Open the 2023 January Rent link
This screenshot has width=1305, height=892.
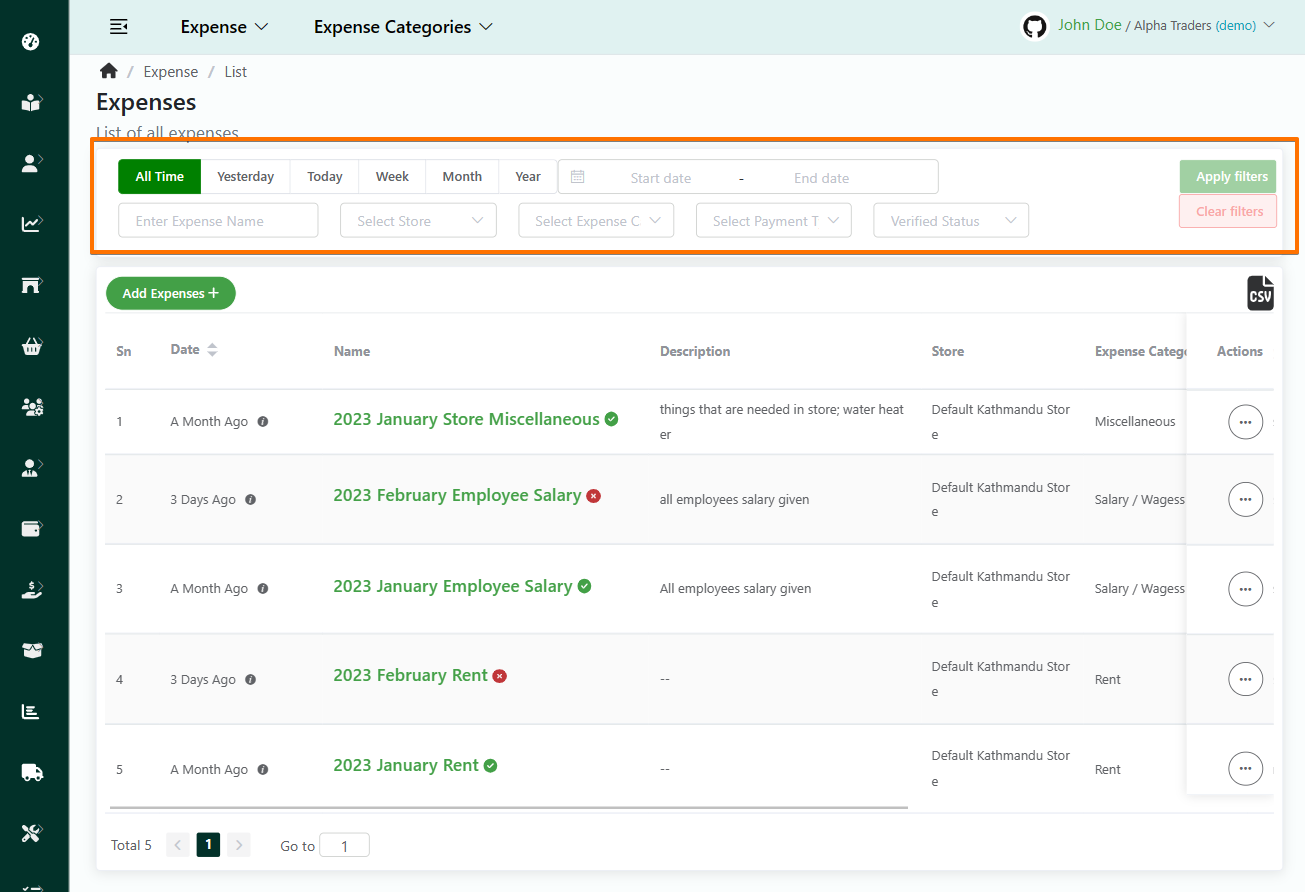click(406, 765)
